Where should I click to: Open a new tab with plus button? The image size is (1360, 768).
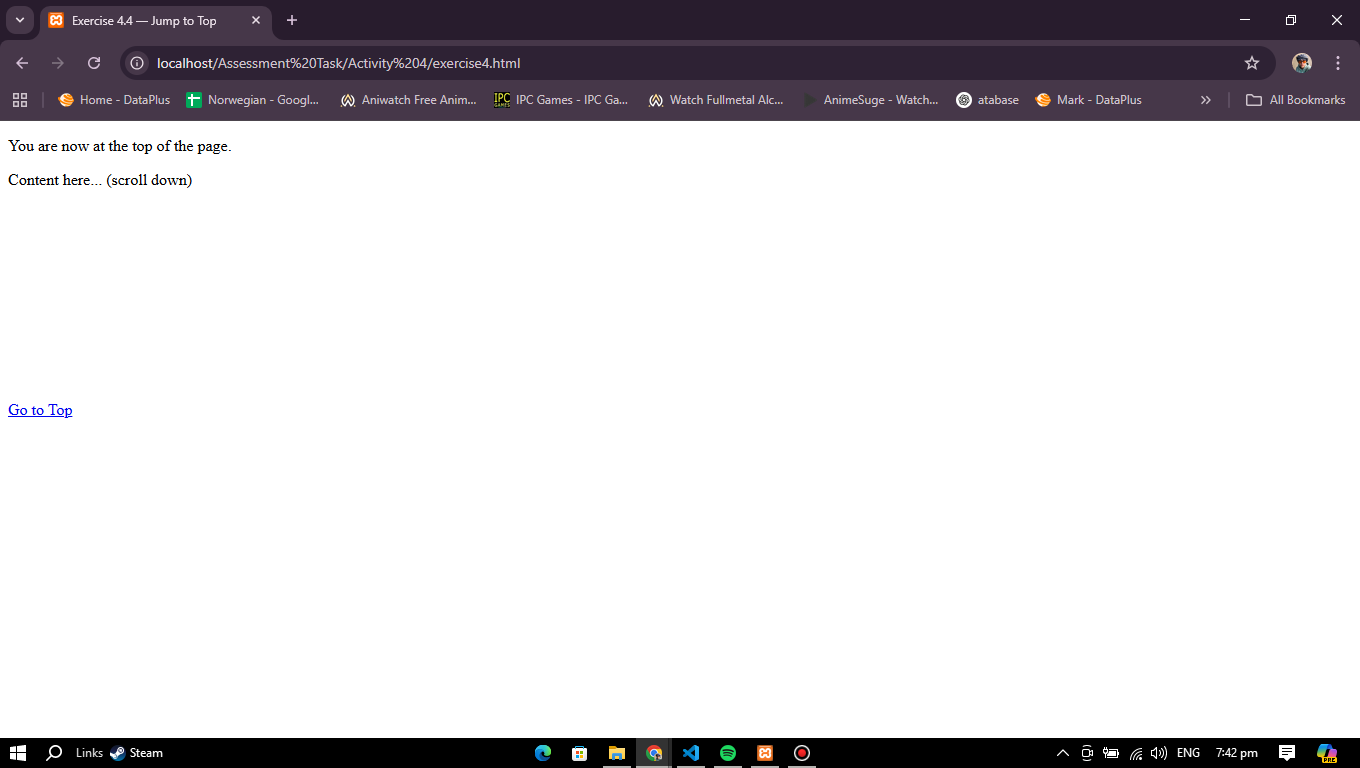click(x=292, y=20)
